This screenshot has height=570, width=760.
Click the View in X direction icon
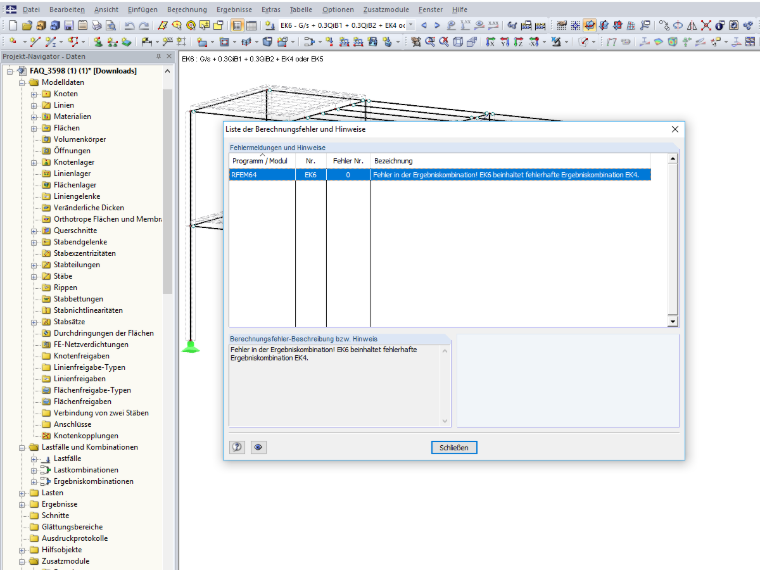490,42
